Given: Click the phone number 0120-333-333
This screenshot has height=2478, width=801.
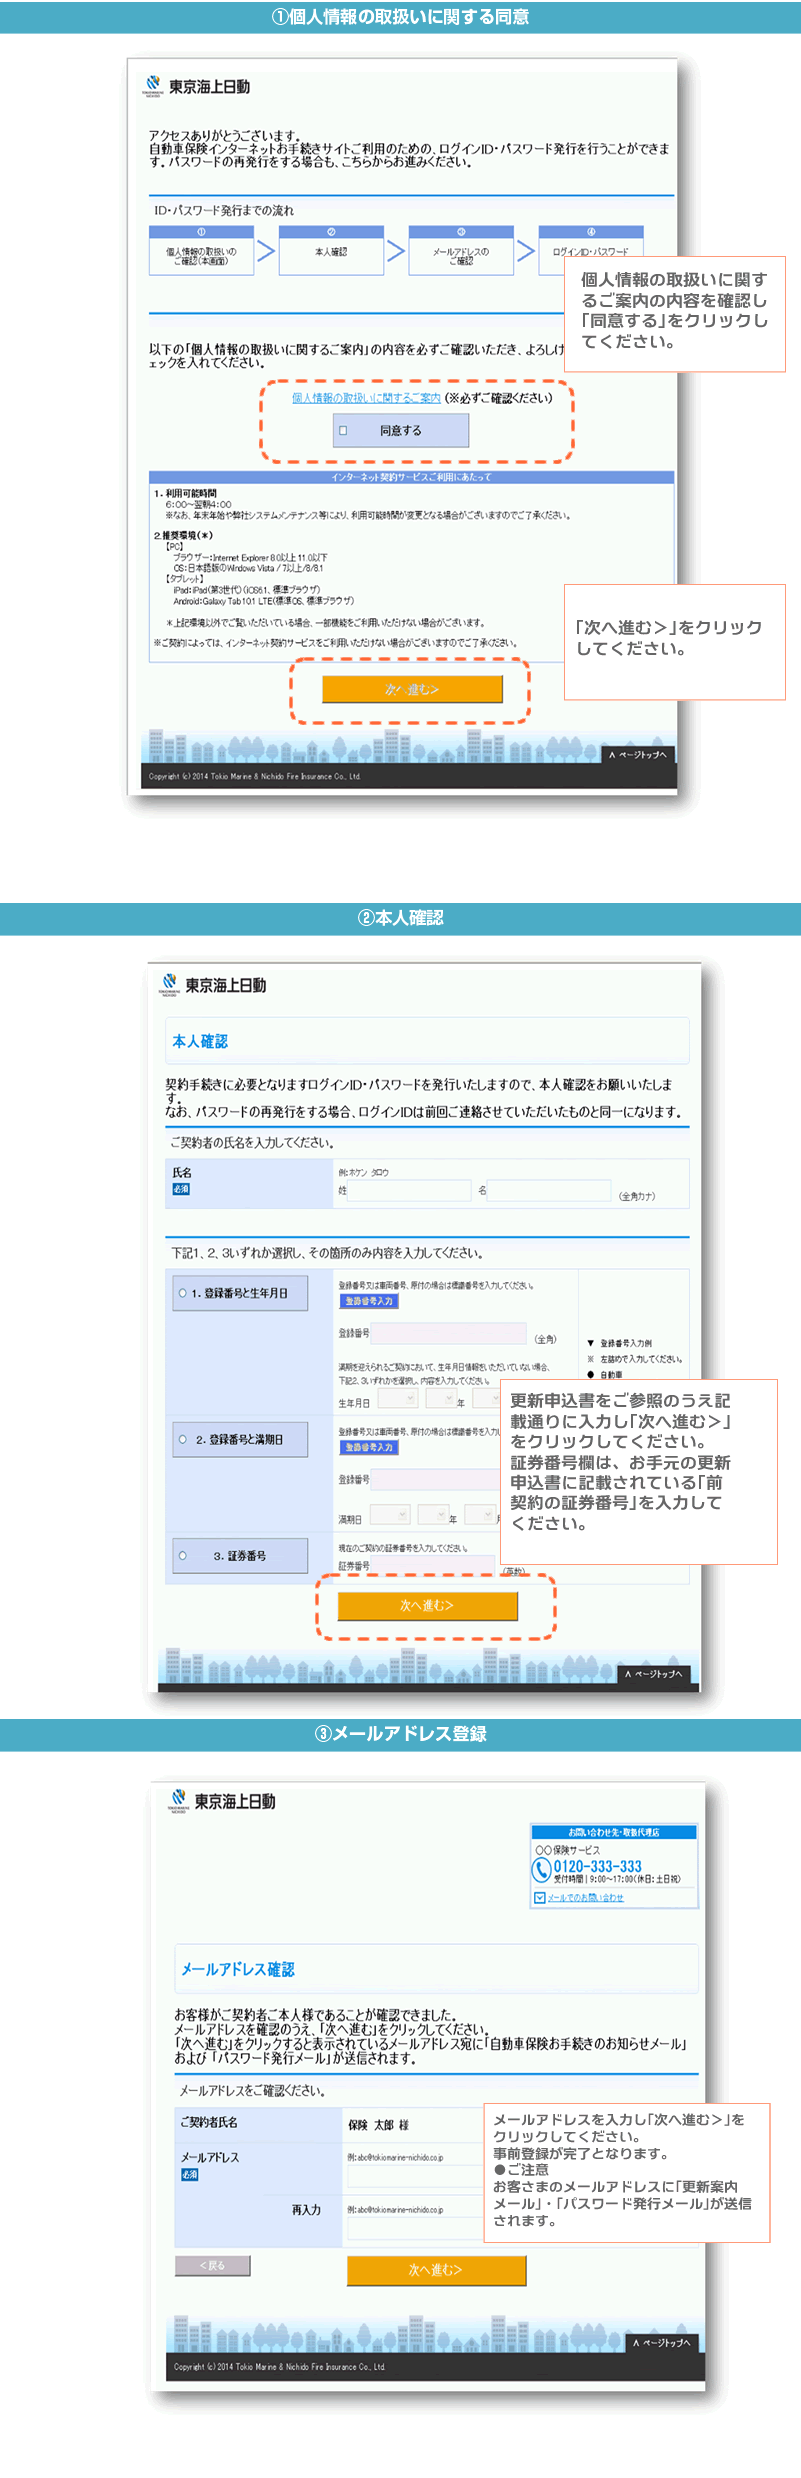Looking at the screenshot, I should click(597, 1866).
